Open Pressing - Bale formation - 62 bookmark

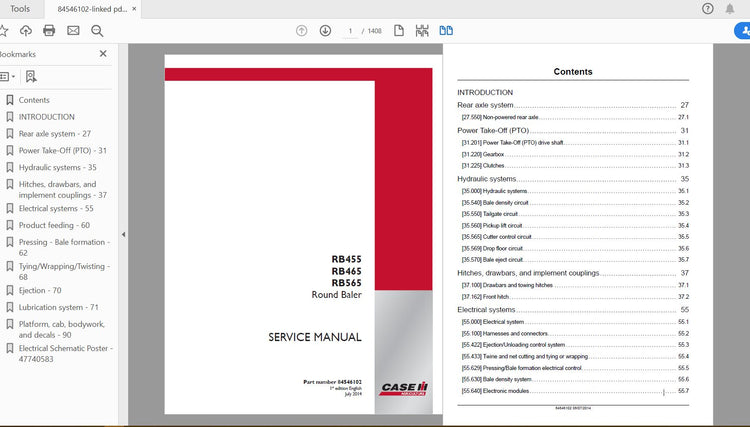tap(64, 247)
